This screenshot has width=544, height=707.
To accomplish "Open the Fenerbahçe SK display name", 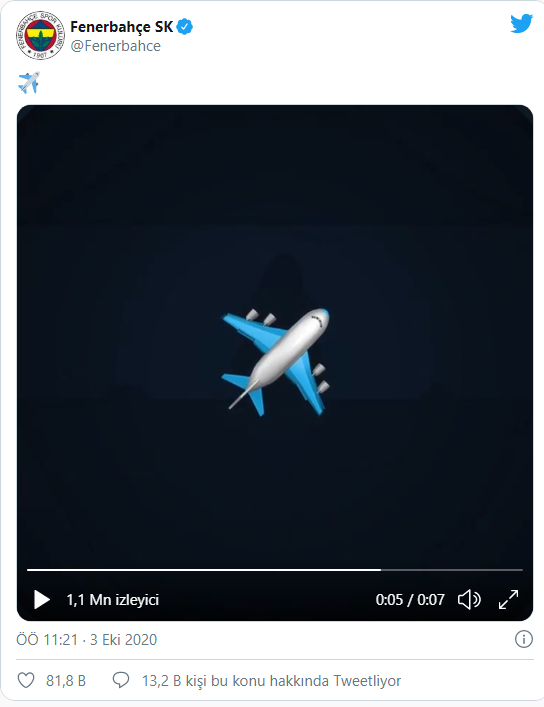I will 121,27.
